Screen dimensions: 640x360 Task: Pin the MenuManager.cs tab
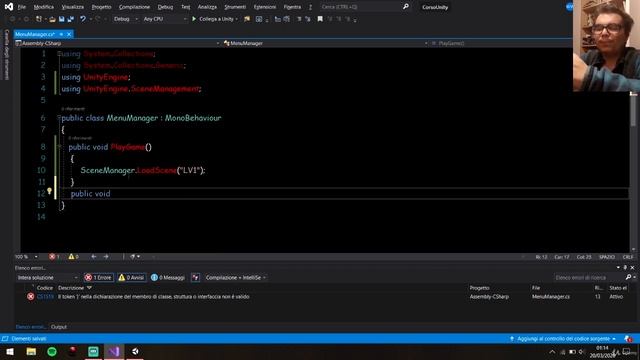[x=61, y=34]
